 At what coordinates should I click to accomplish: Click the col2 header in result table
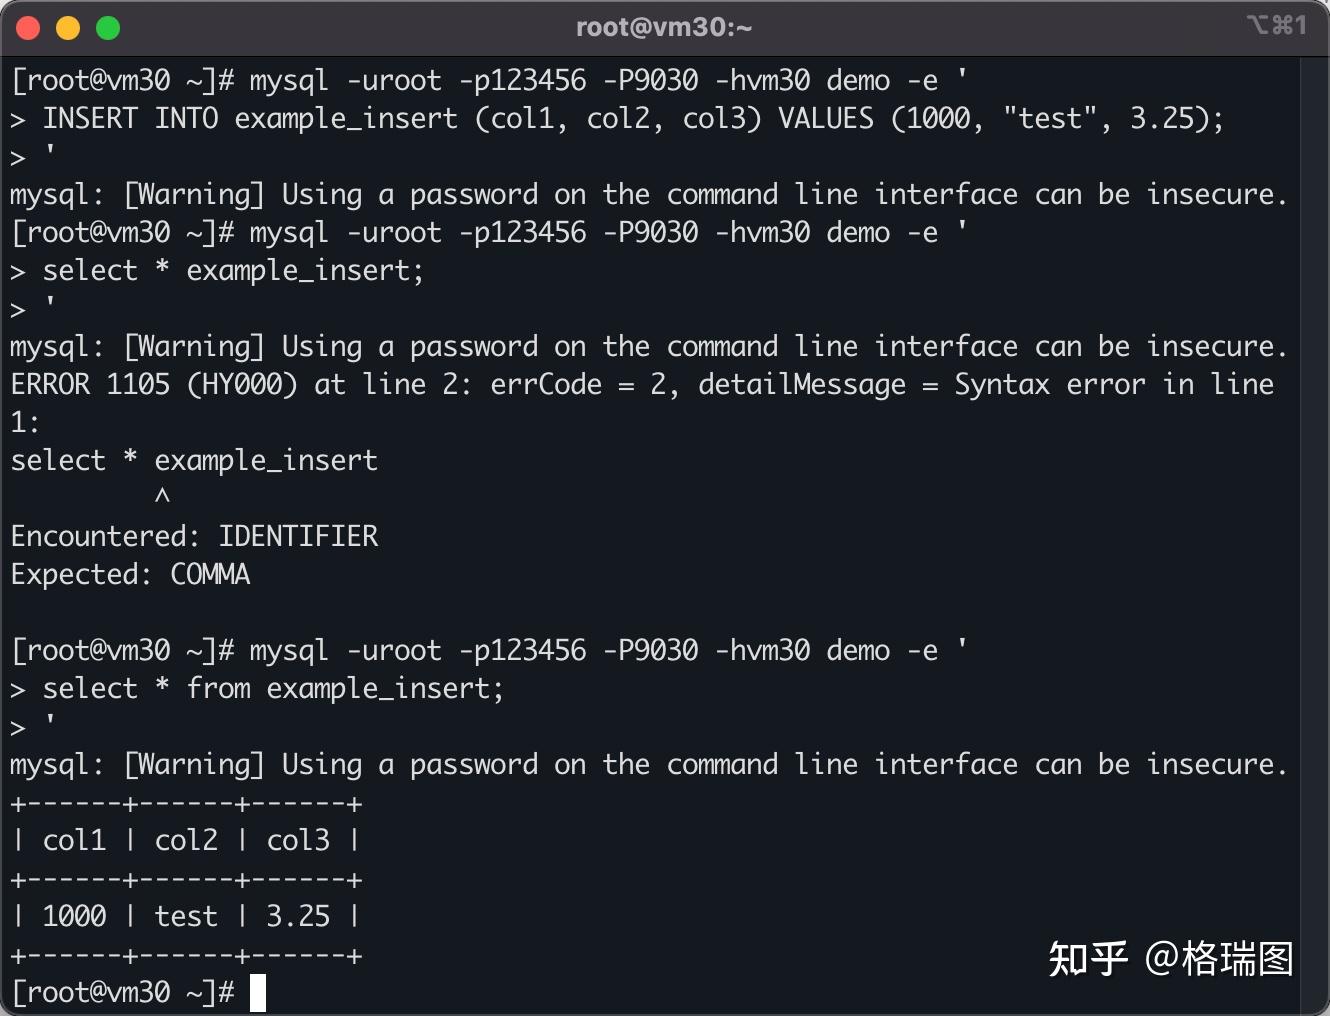coord(186,841)
